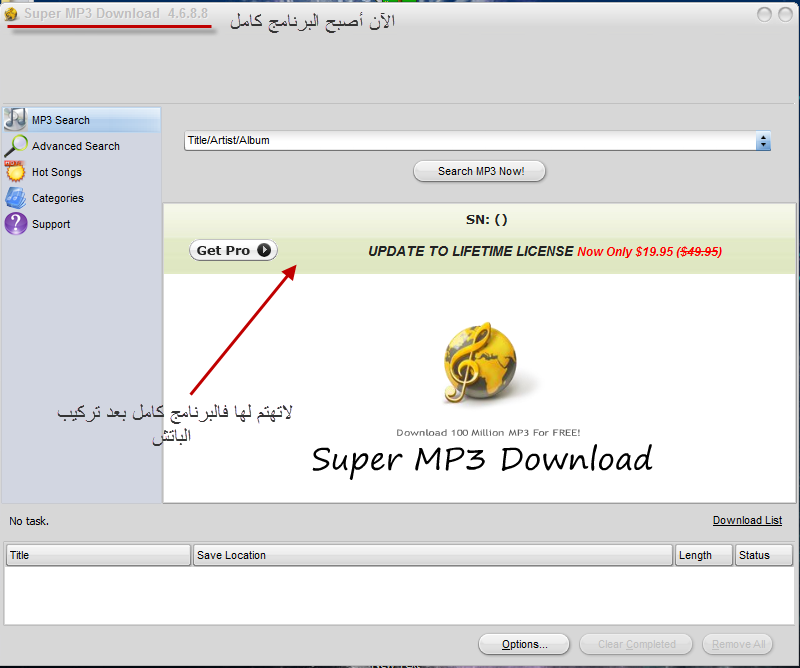Click the right round window control button

point(785,14)
